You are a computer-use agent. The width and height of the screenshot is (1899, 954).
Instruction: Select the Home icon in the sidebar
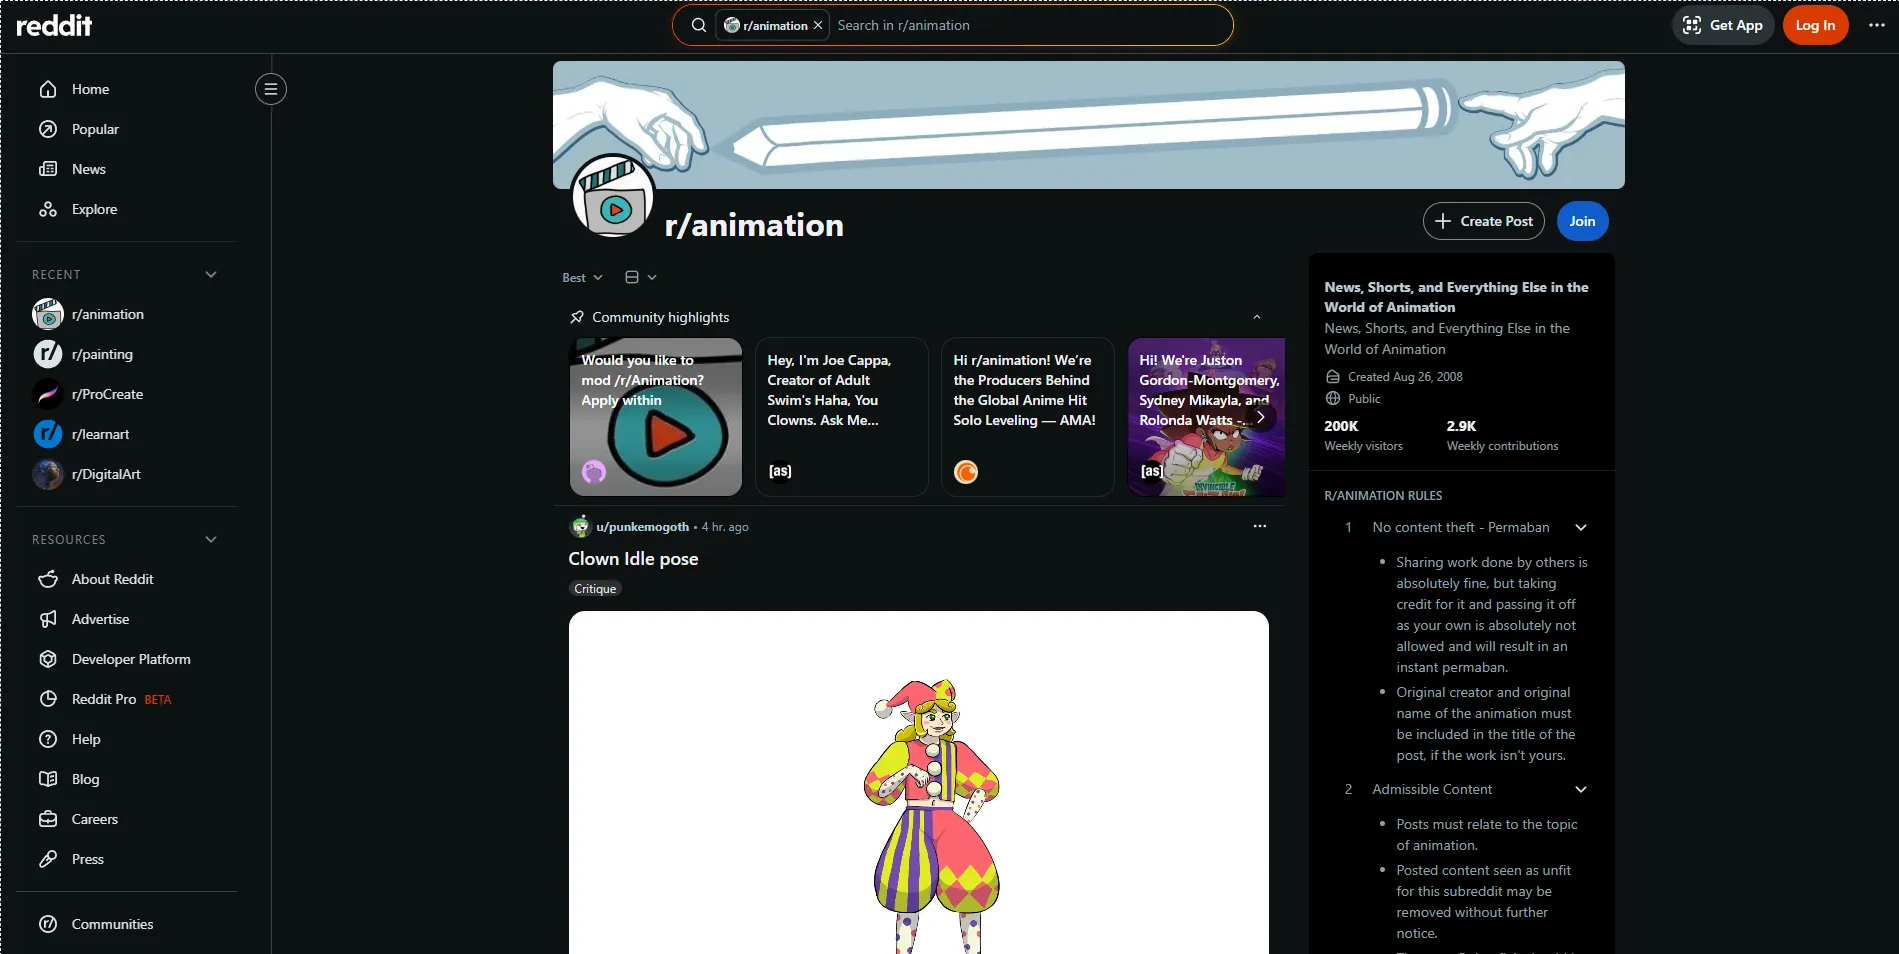coord(48,89)
